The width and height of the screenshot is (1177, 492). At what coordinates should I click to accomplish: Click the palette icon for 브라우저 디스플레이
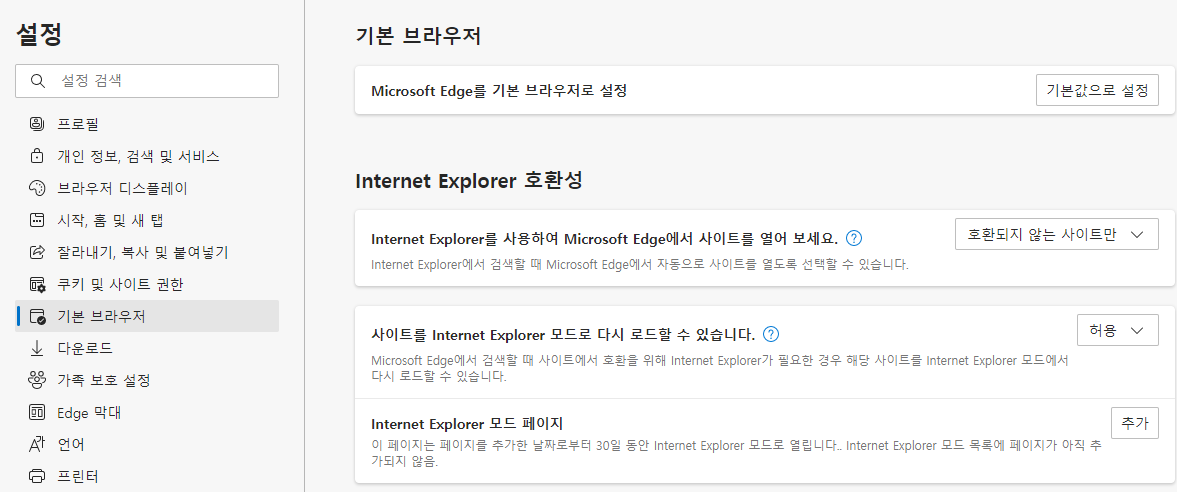(37, 188)
